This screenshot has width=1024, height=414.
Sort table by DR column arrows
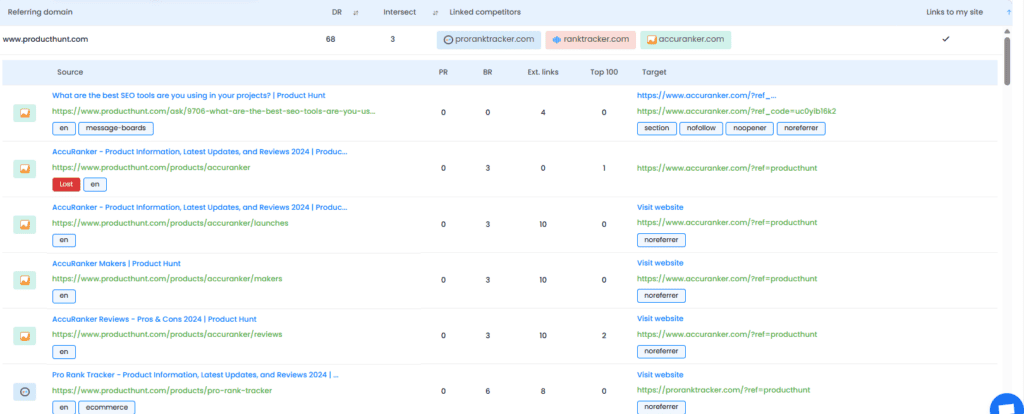click(x=358, y=12)
